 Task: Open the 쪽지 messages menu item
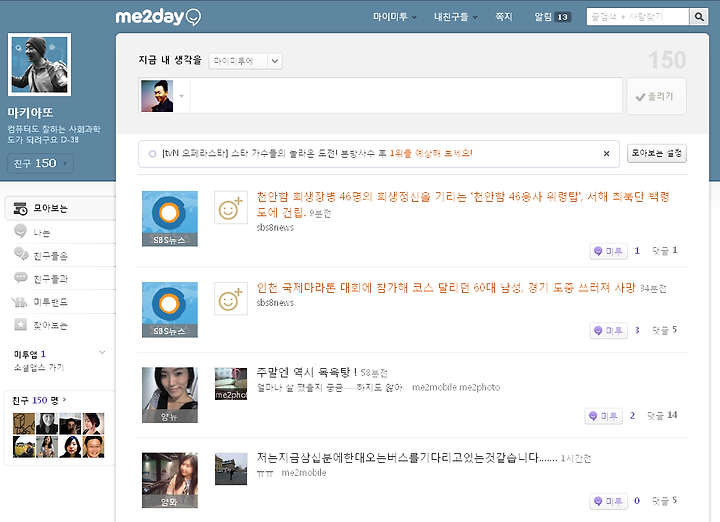point(503,17)
